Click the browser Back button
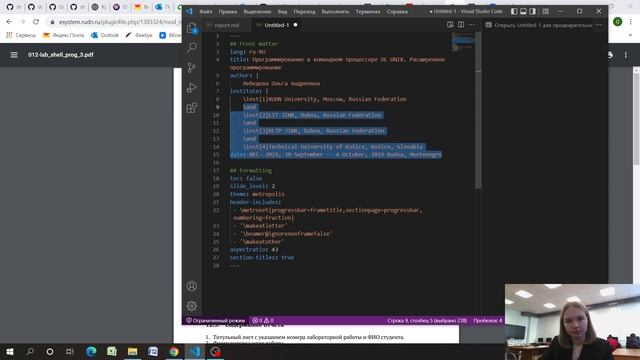This screenshot has height=360, width=640. coord(9,22)
